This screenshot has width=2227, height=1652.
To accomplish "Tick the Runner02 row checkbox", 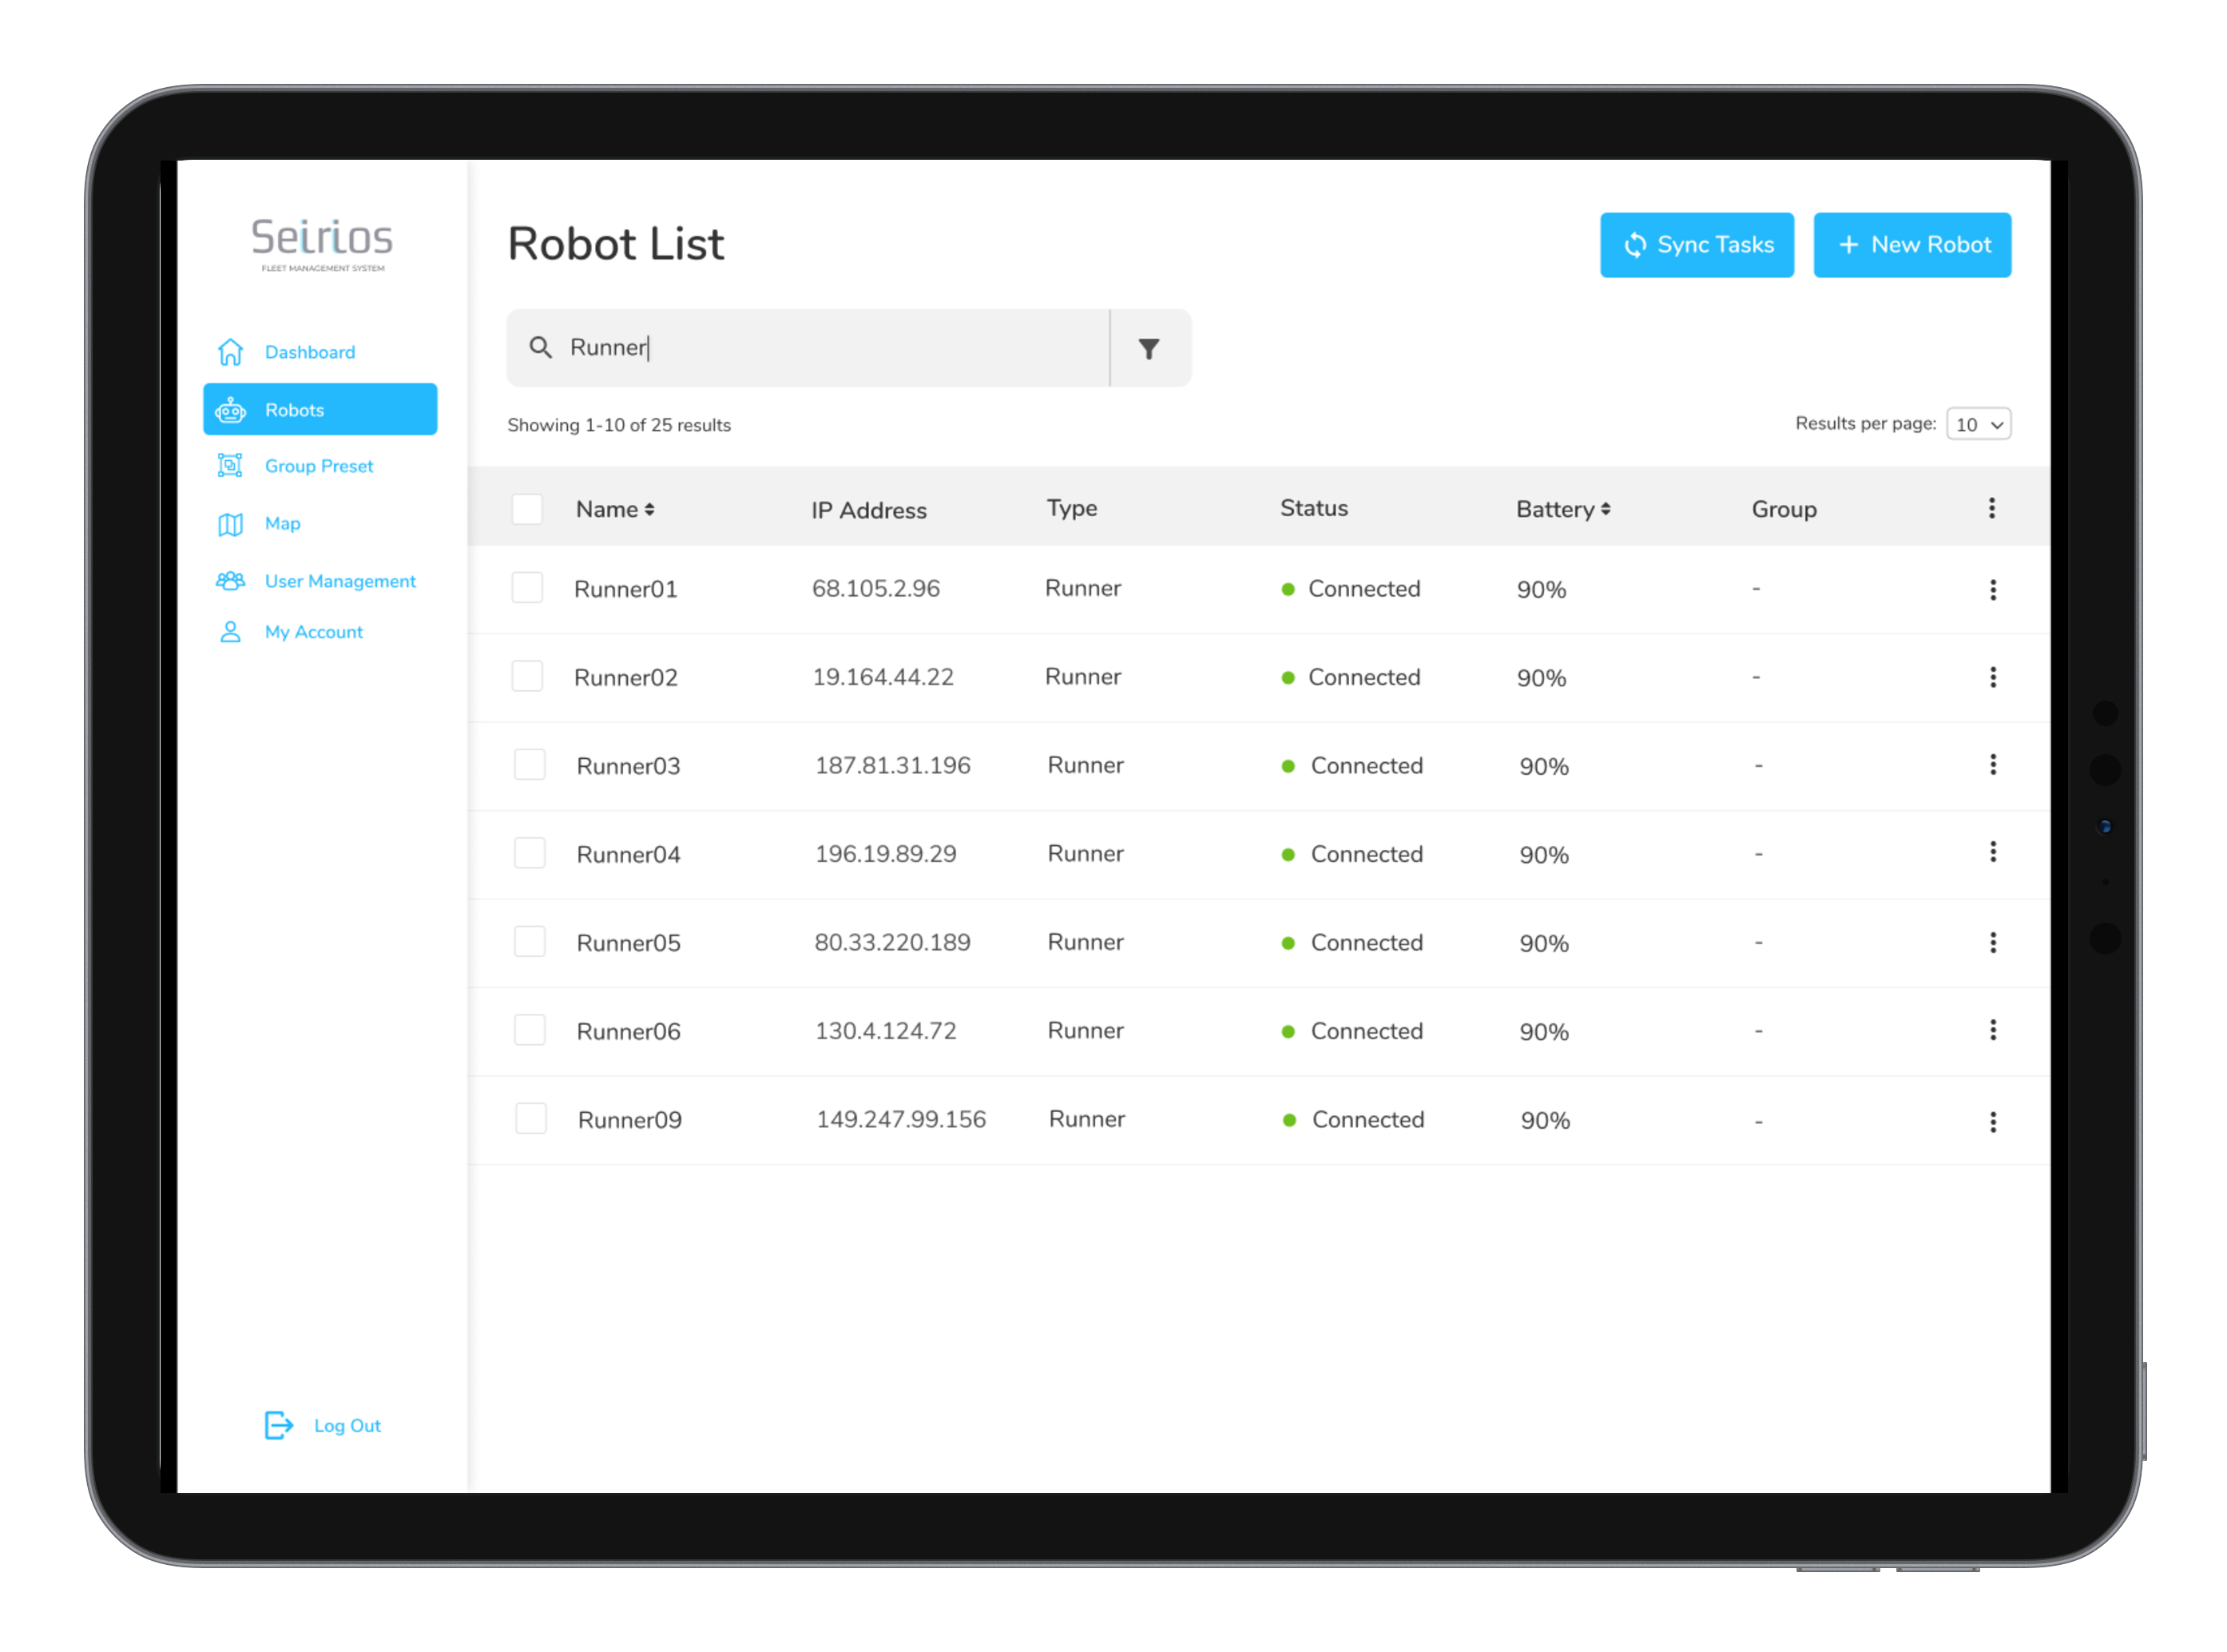I will 527,676.
